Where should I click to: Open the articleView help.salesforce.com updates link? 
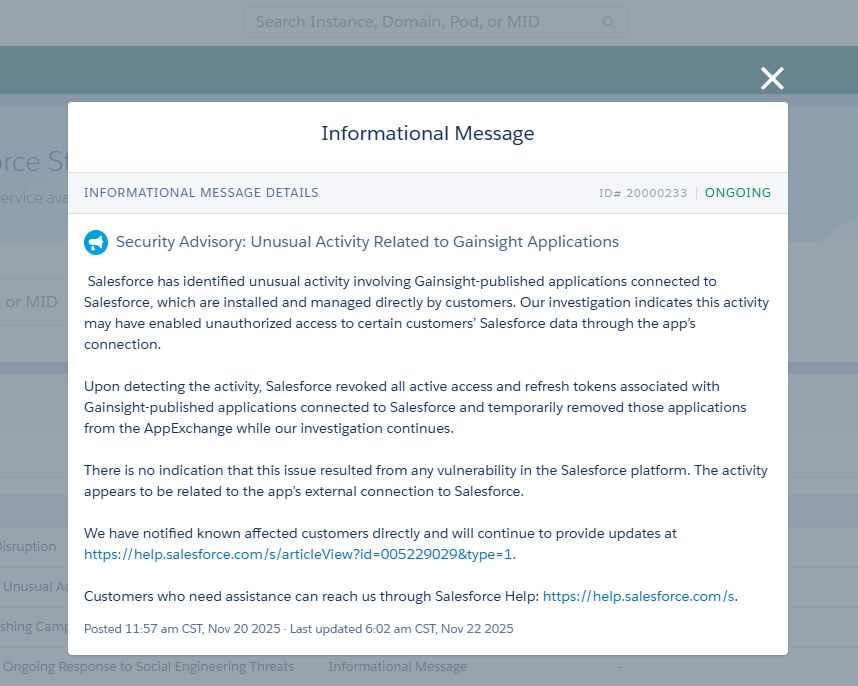pos(299,554)
